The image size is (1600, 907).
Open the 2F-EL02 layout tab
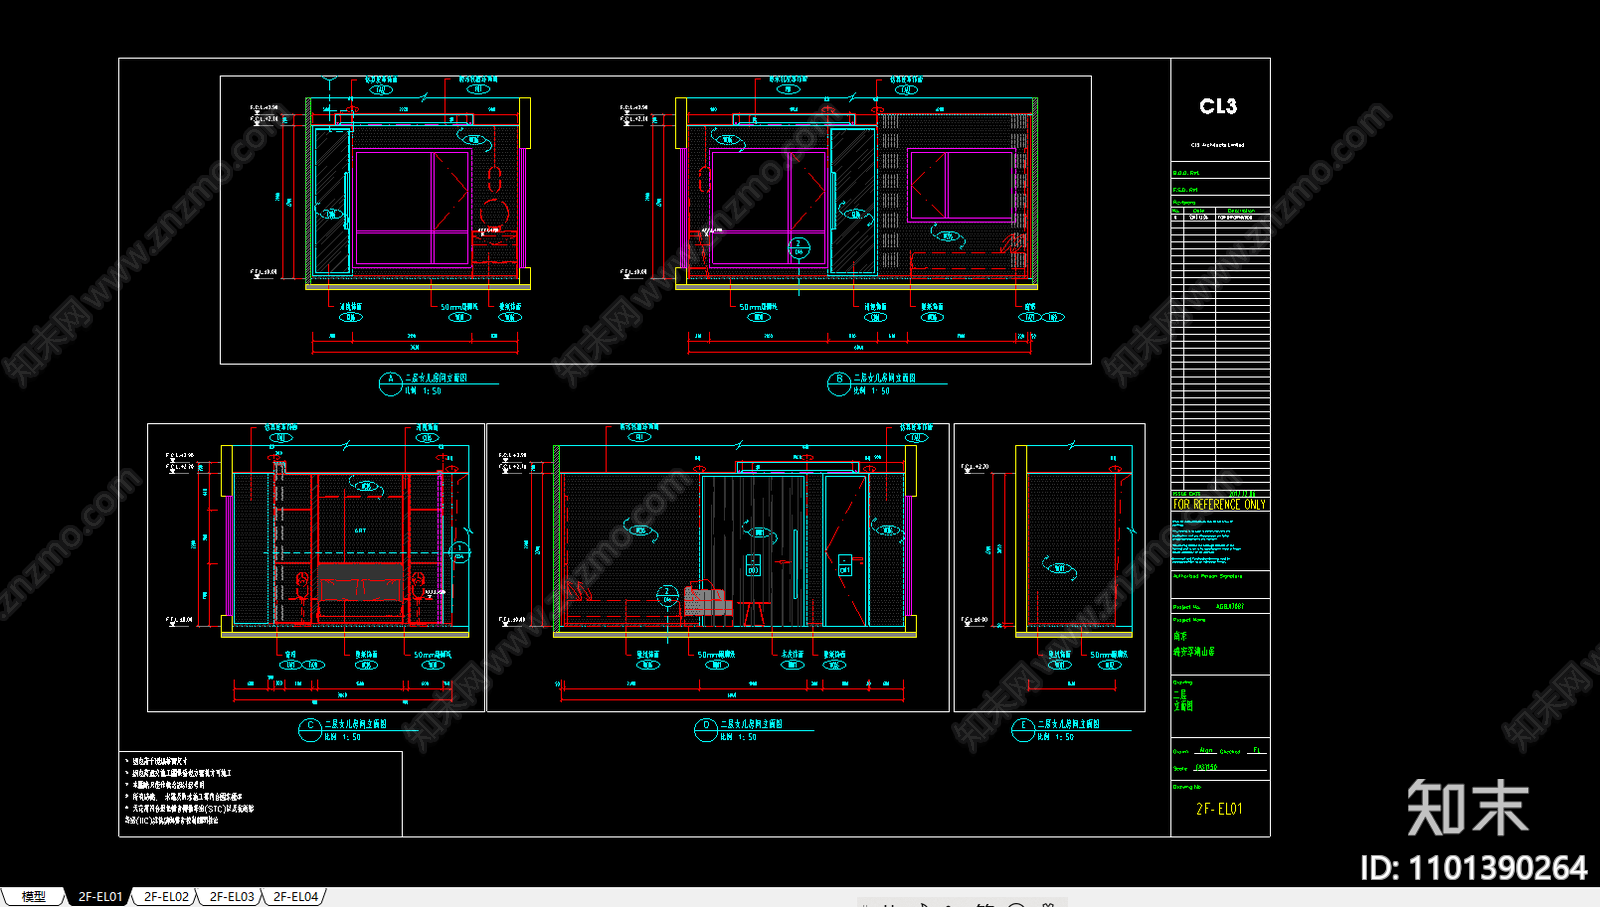[166, 897]
